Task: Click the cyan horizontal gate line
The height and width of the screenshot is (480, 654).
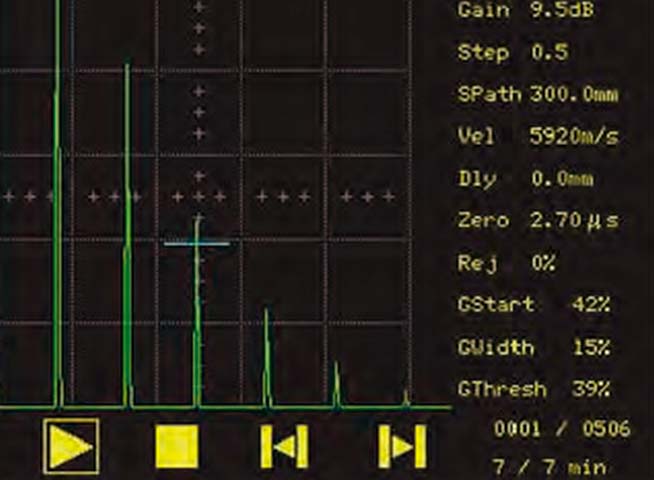Action: [196, 243]
